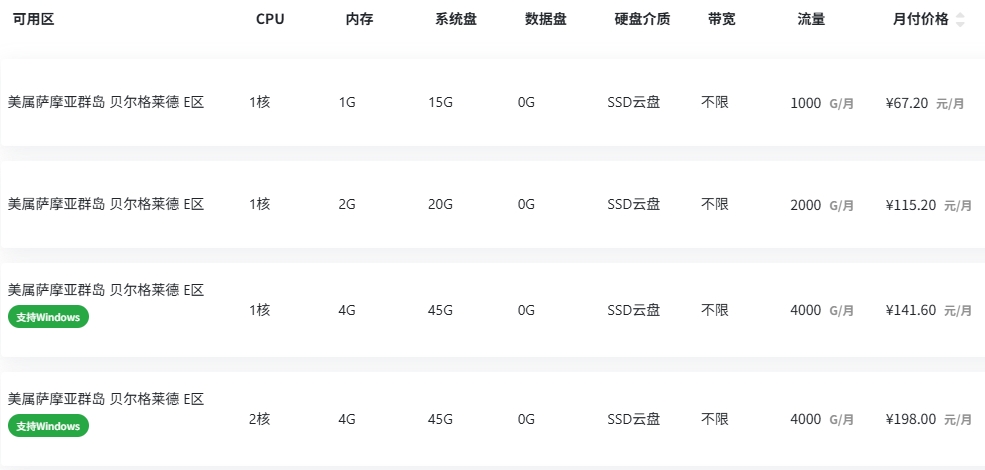Click the 支持Windows badge on the 1核 4G row

[48, 317]
